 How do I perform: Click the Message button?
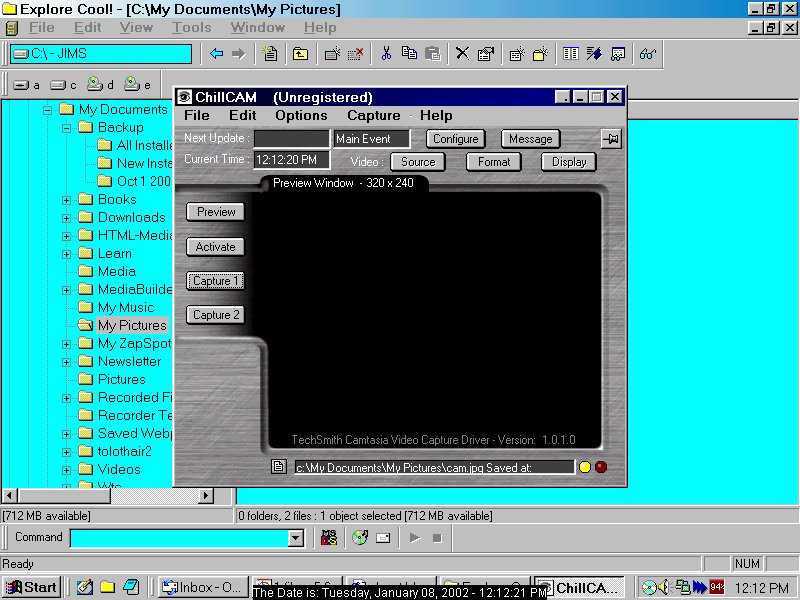[x=531, y=139]
